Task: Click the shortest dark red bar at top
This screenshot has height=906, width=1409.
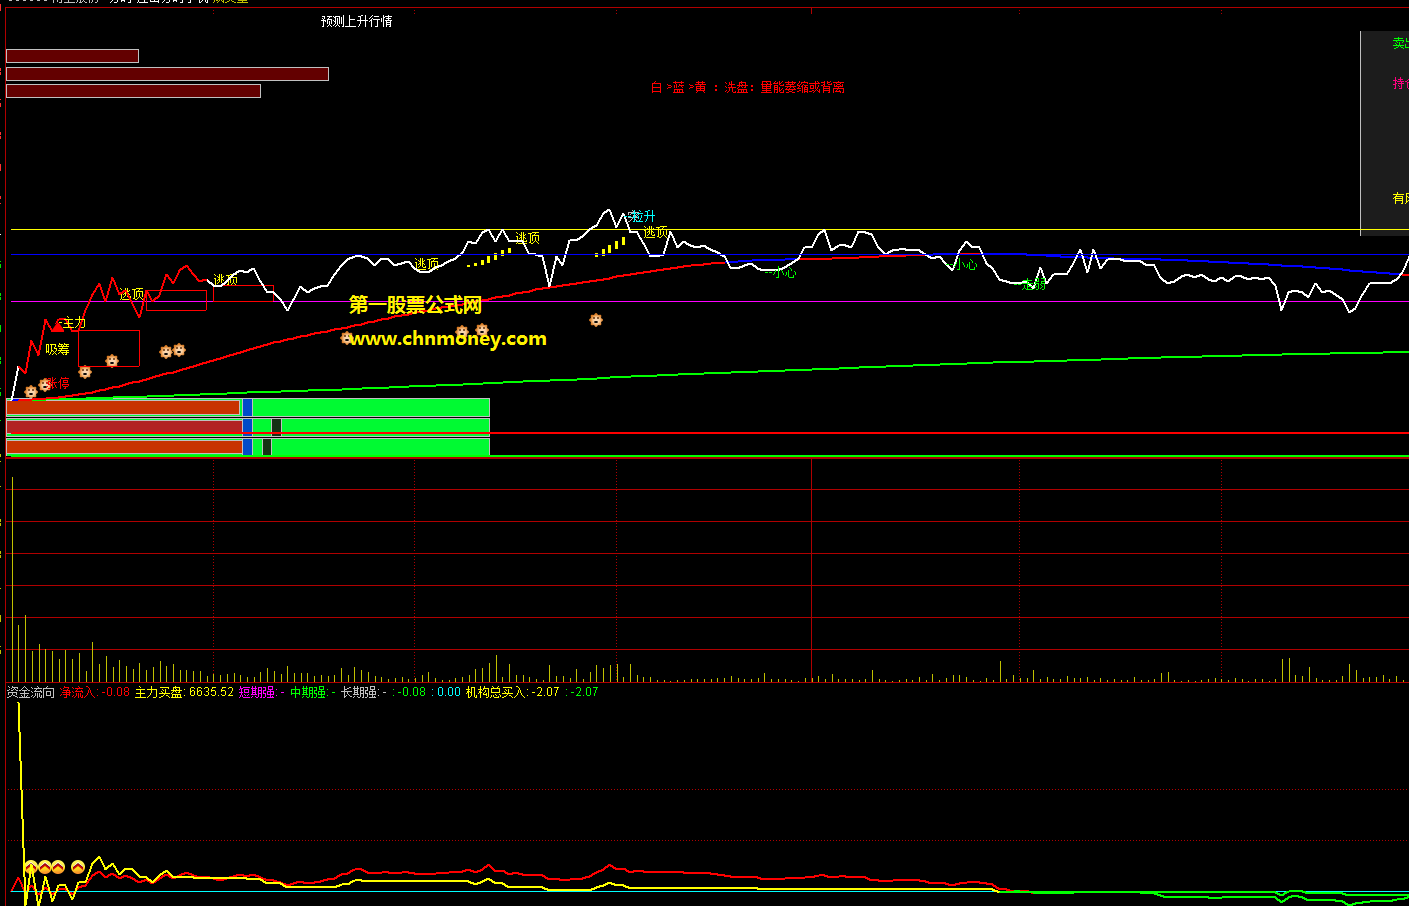Action: pyautogui.click(x=72, y=56)
